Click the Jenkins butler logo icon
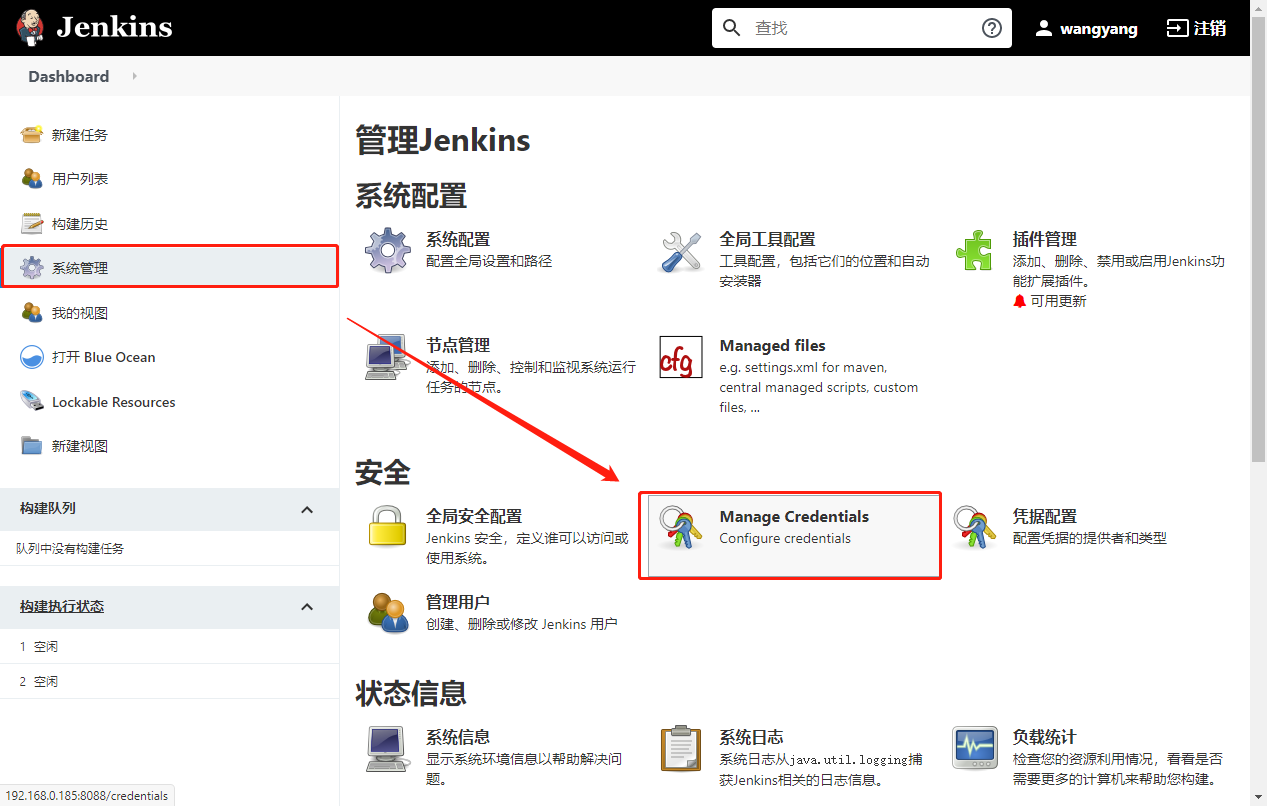The image size is (1267, 806). coord(31,27)
